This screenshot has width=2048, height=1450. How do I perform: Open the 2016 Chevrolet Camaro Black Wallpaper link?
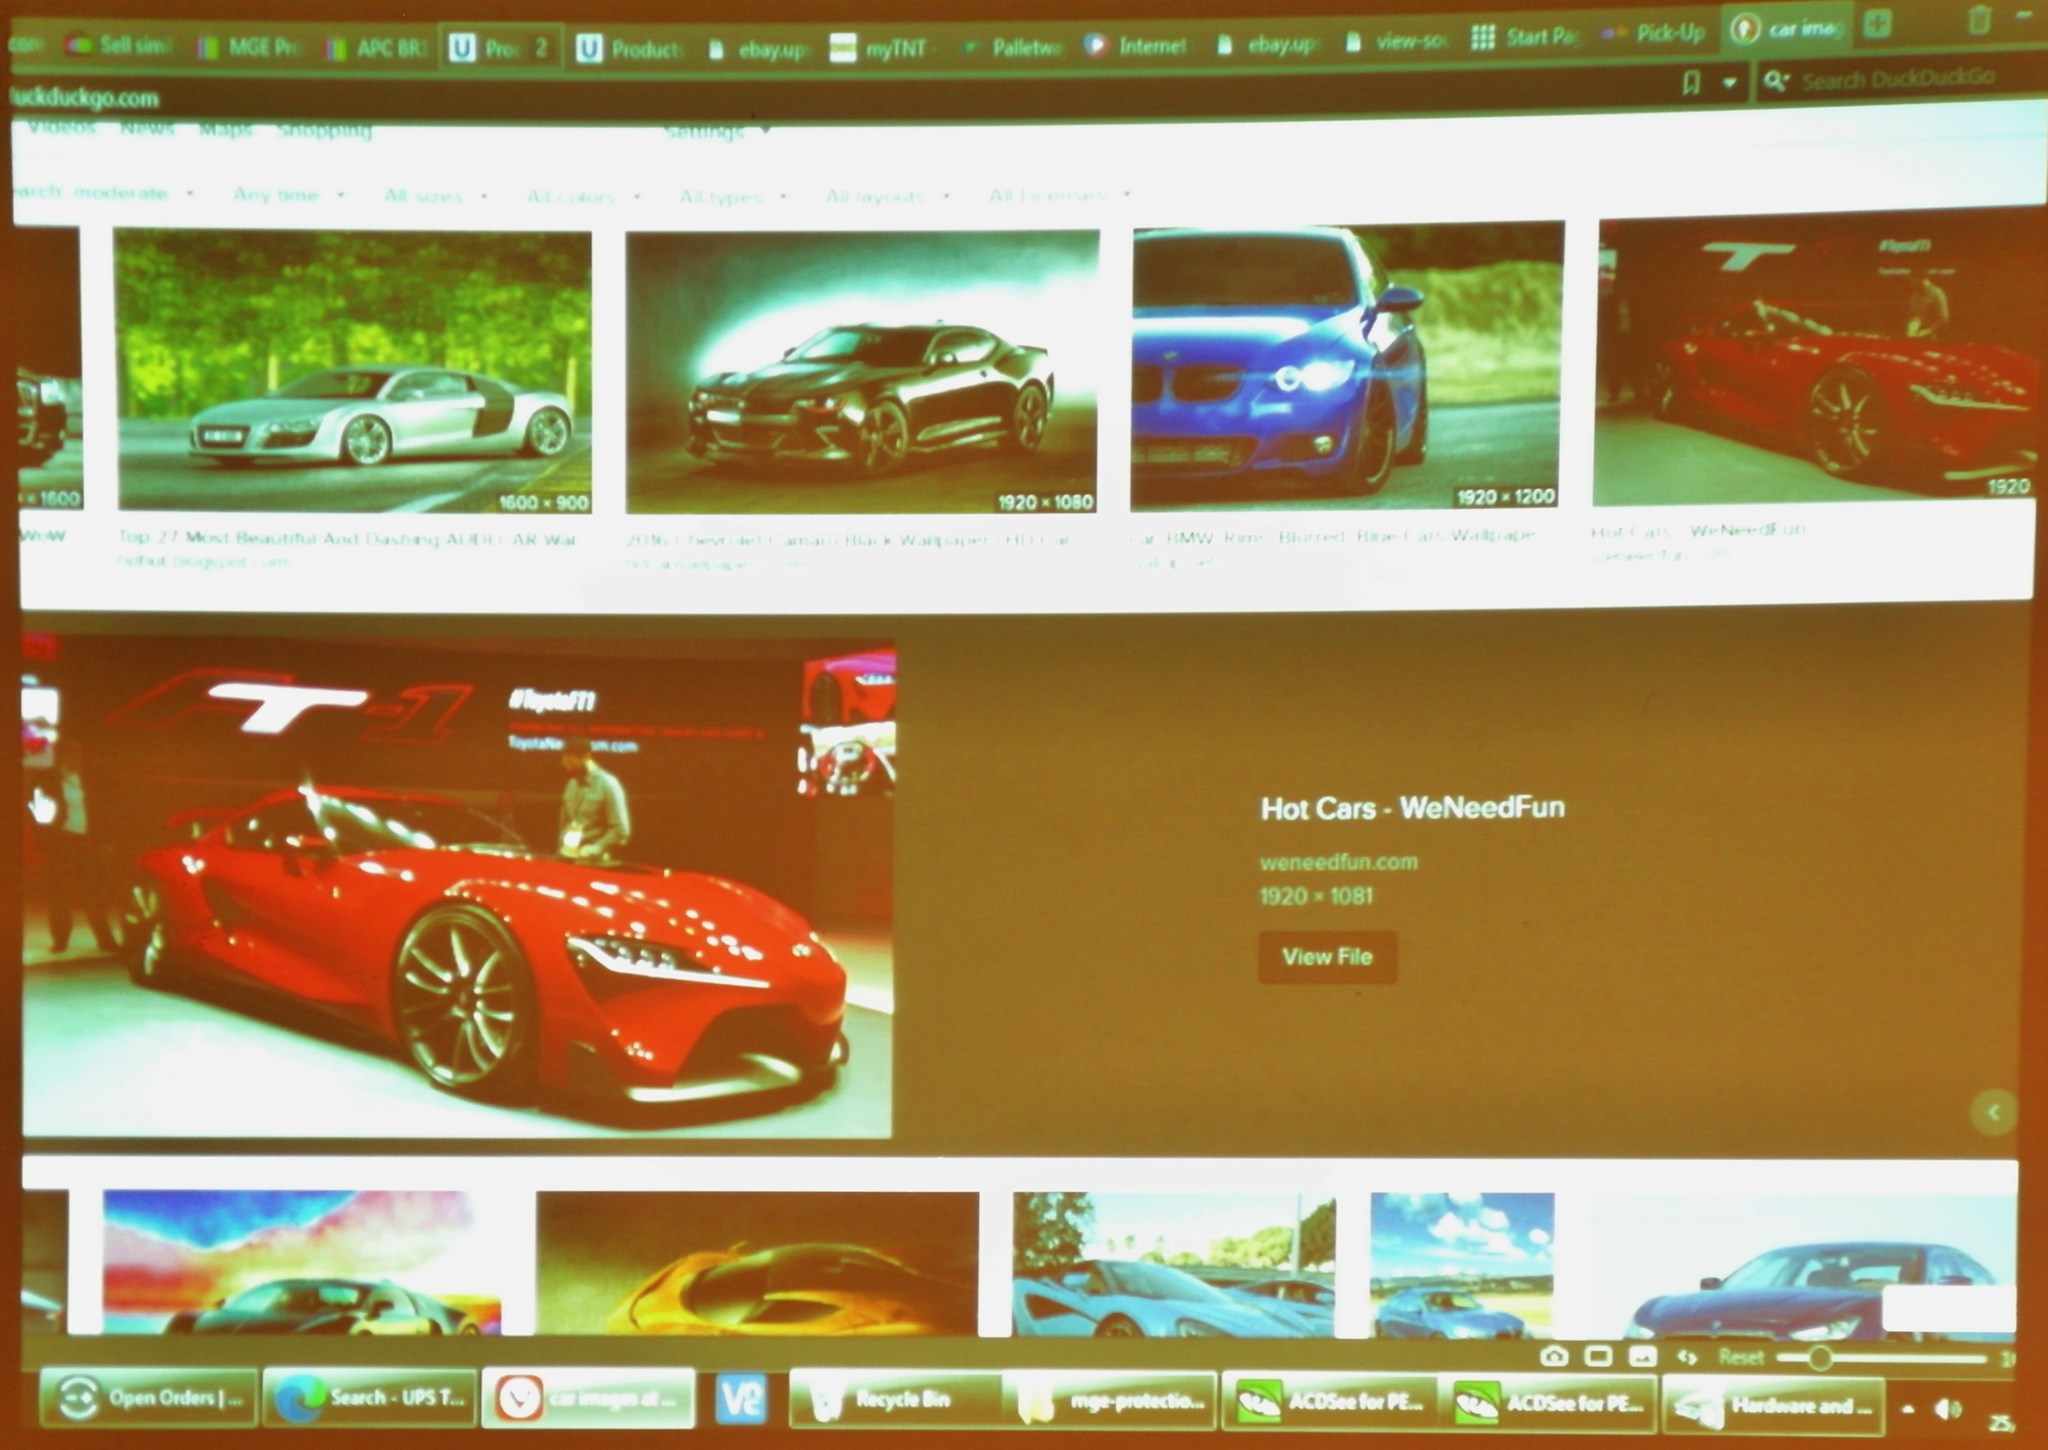point(847,540)
